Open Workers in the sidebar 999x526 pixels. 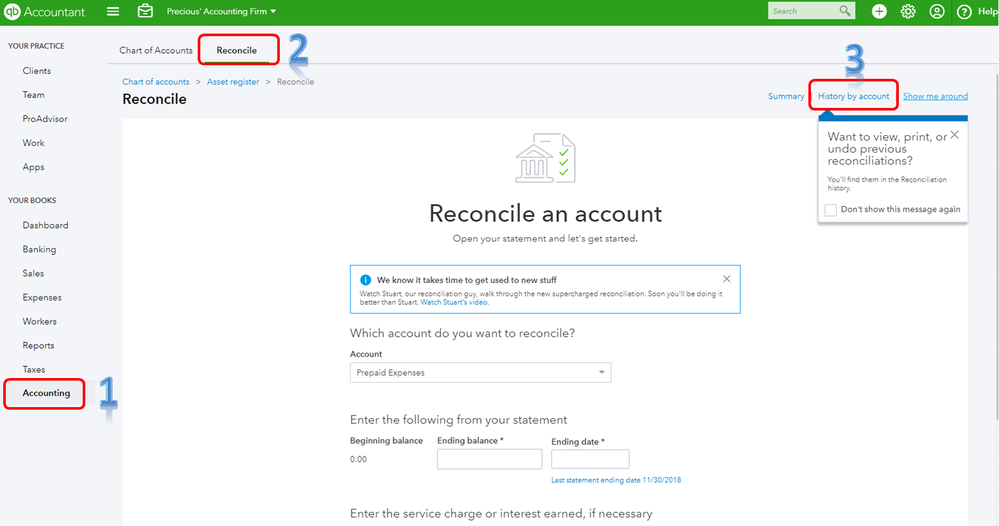coord(40,322)
